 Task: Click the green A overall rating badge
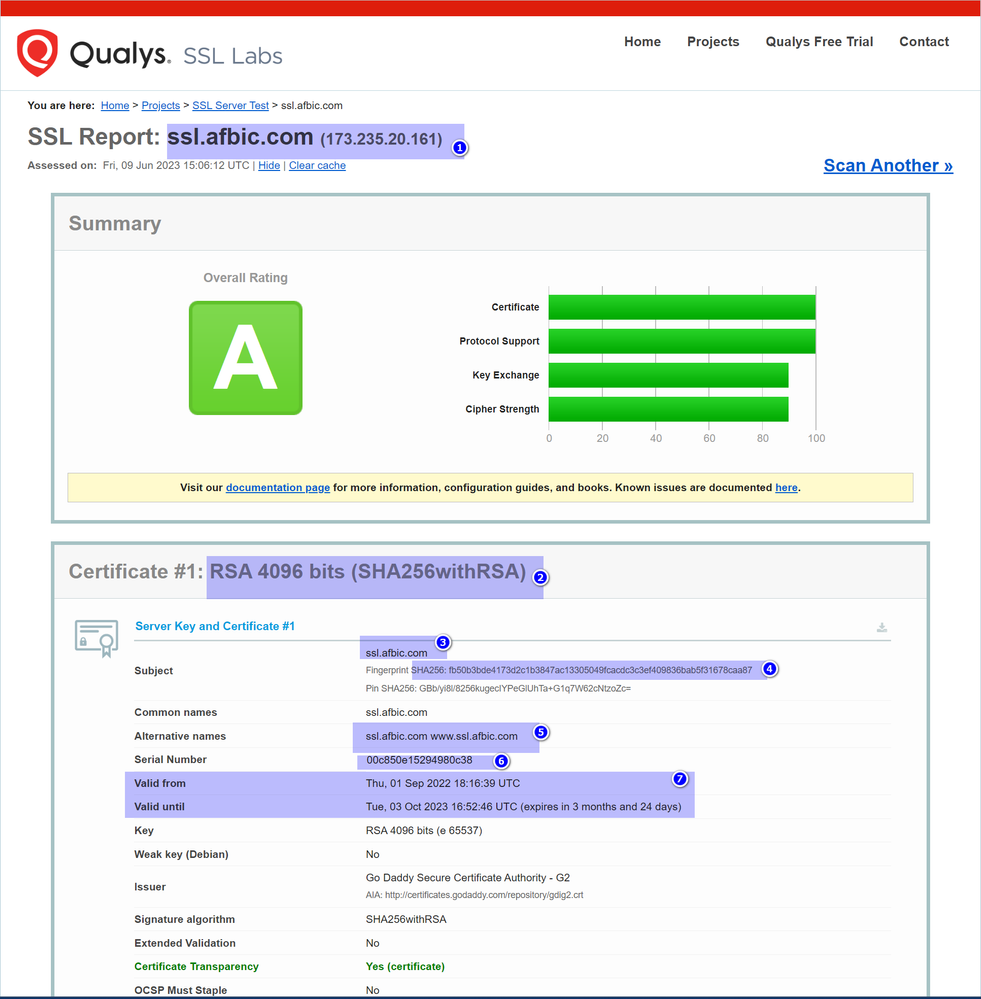pyautogui.click(x=245, y=358)
